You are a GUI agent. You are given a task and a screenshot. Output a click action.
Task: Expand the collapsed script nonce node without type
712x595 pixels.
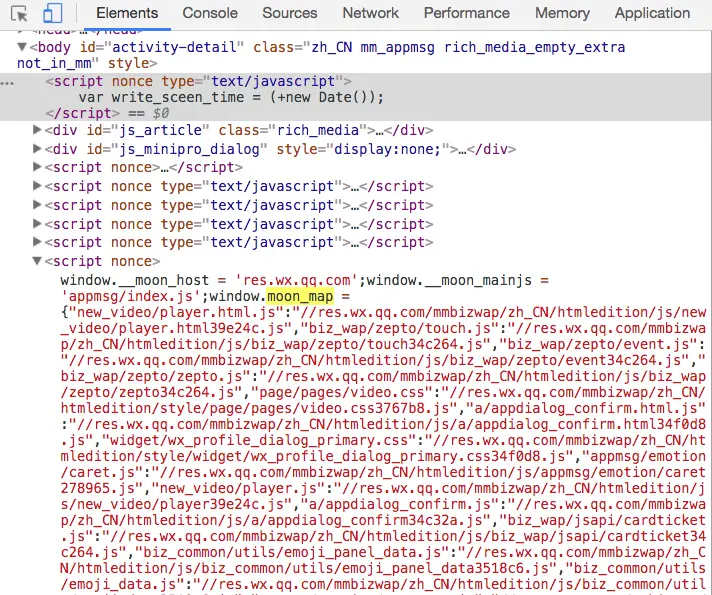point(37,167)
